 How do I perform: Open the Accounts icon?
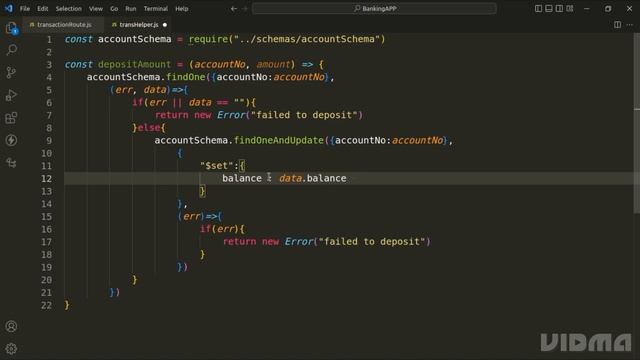(x=11, y=326)
